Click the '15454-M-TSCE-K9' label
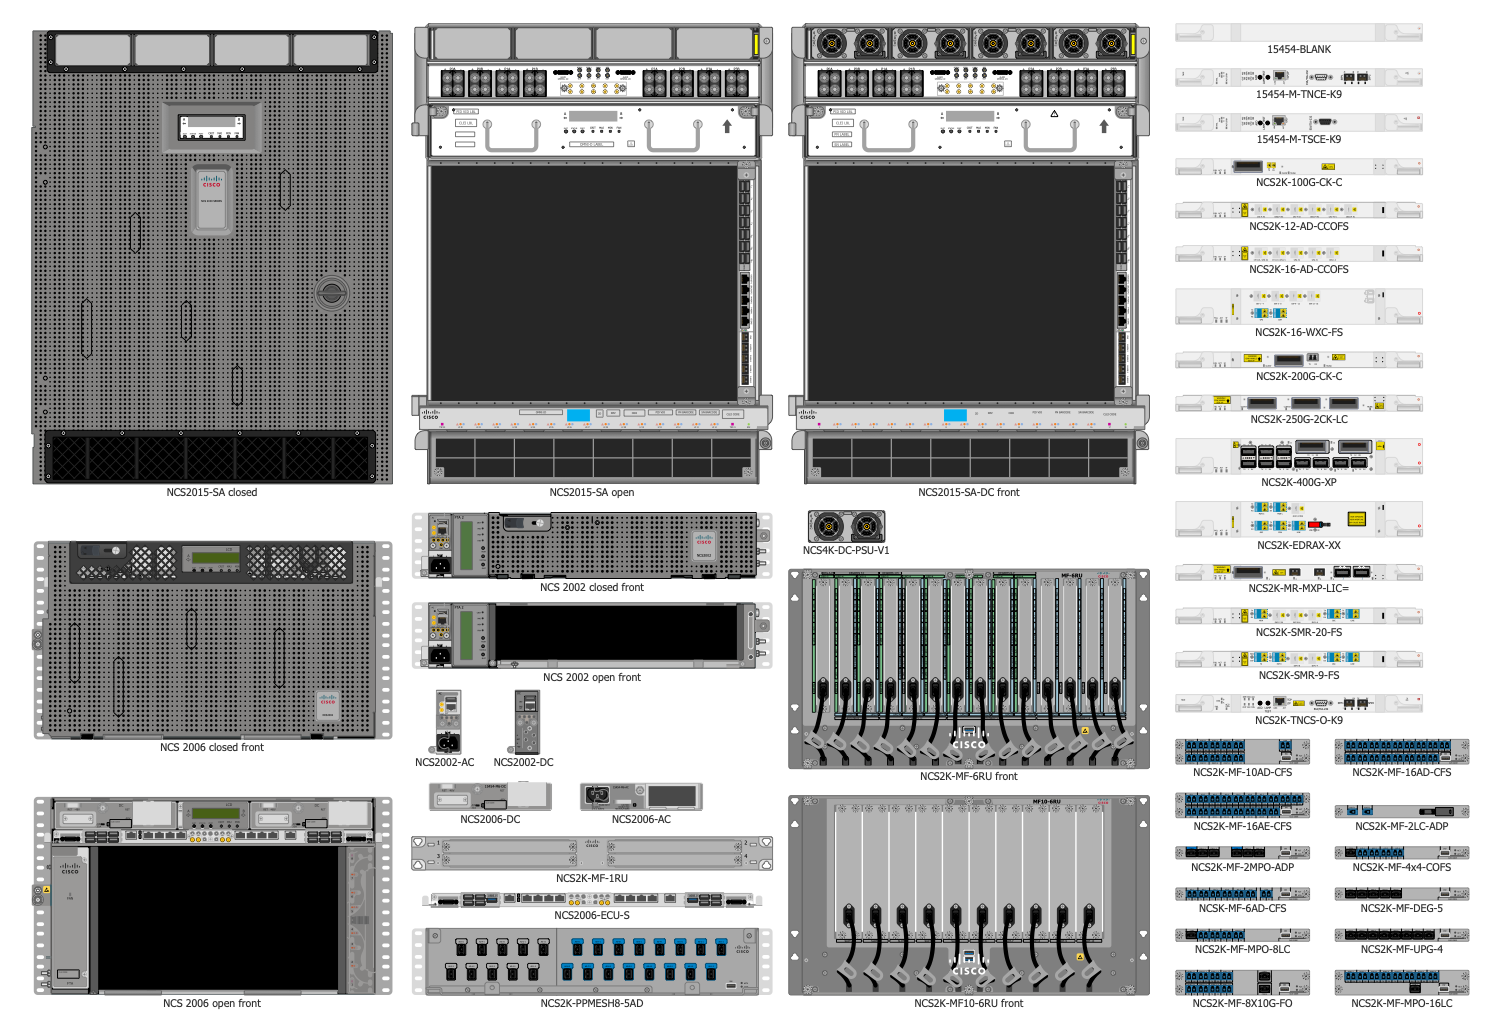 [x=1299, y=139]
